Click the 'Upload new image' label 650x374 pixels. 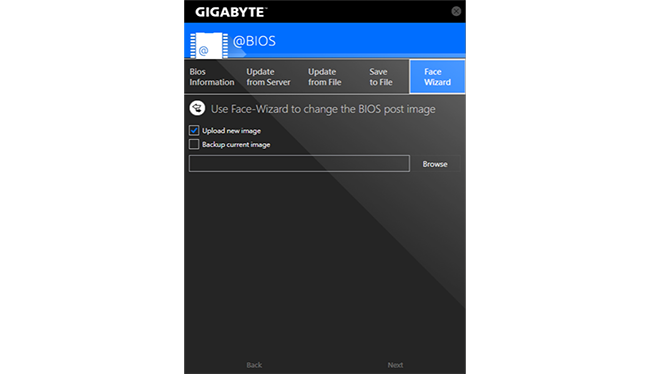pos(231,131)
